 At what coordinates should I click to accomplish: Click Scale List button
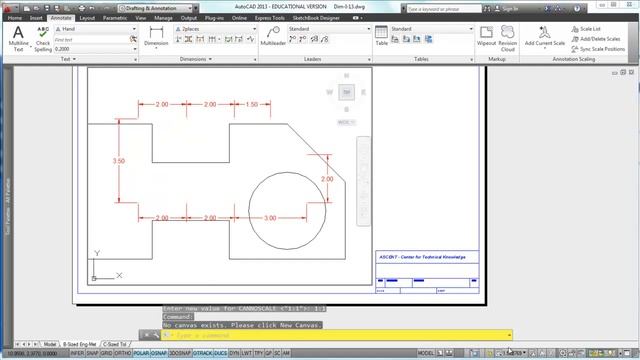tap(586, 29)
